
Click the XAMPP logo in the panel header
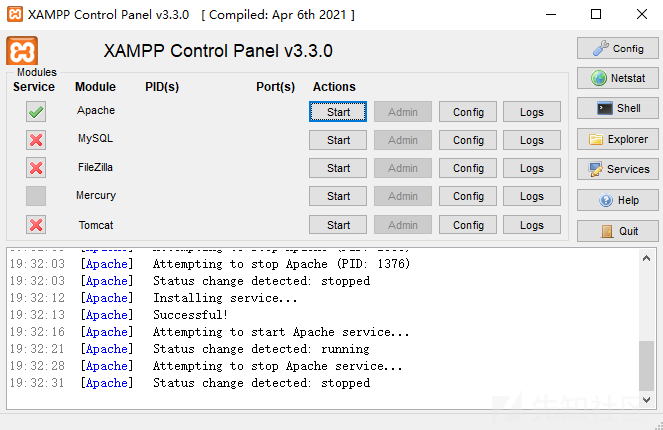pos(22,51)
